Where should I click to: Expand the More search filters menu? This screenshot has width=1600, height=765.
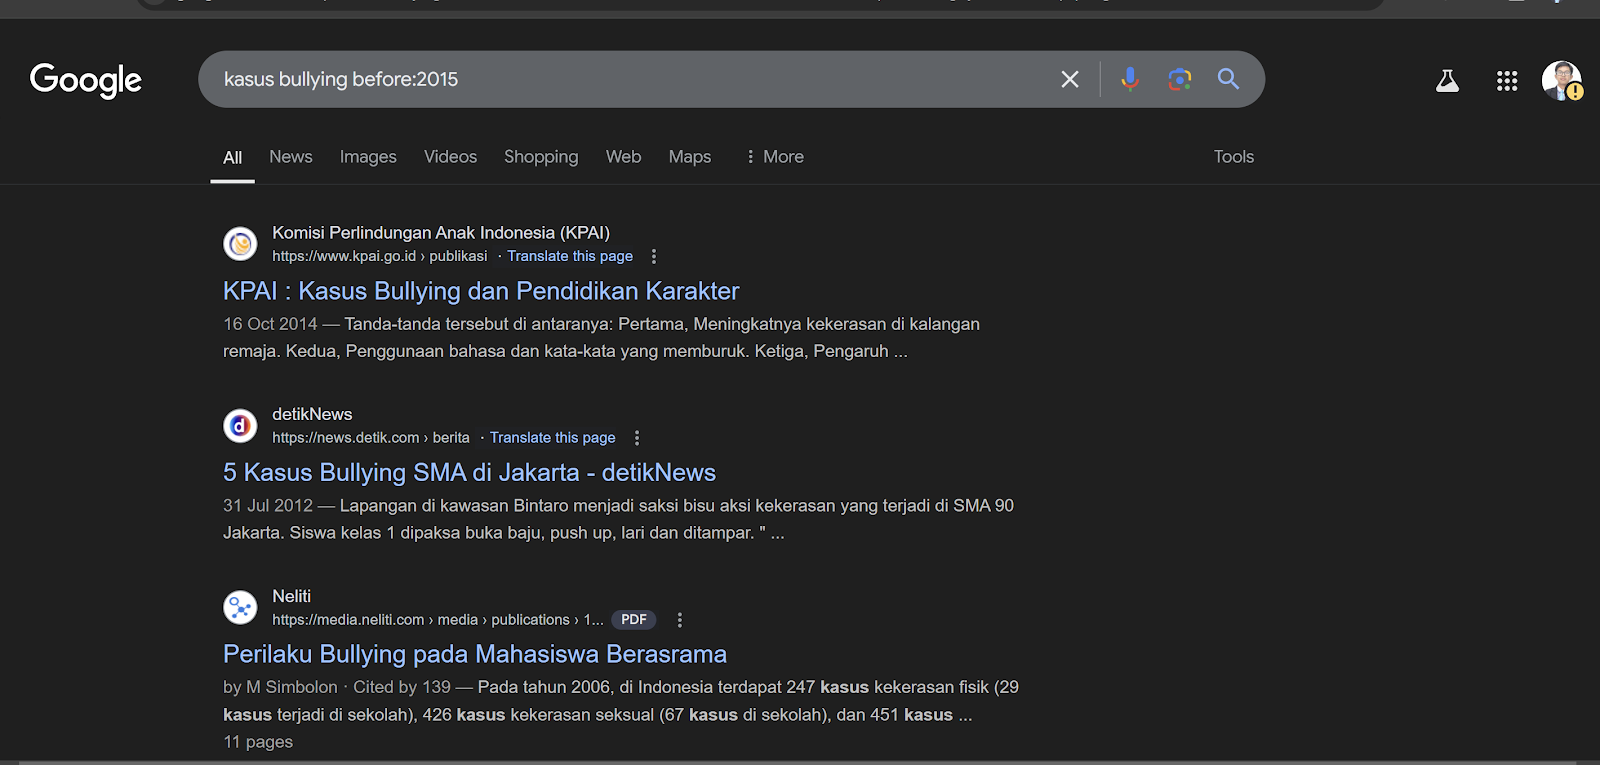tap(775, 157)
